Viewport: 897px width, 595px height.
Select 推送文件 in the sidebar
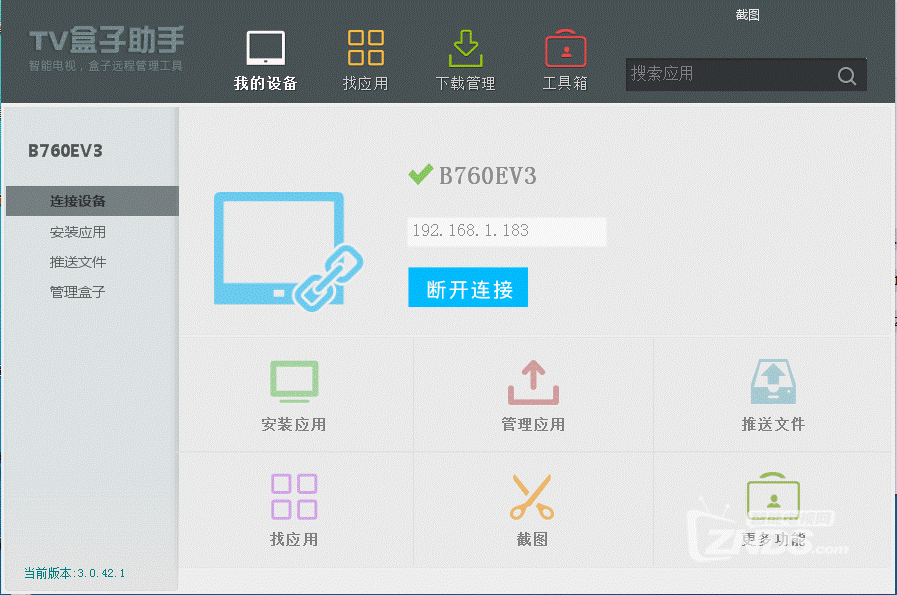[x=78, y=262]
